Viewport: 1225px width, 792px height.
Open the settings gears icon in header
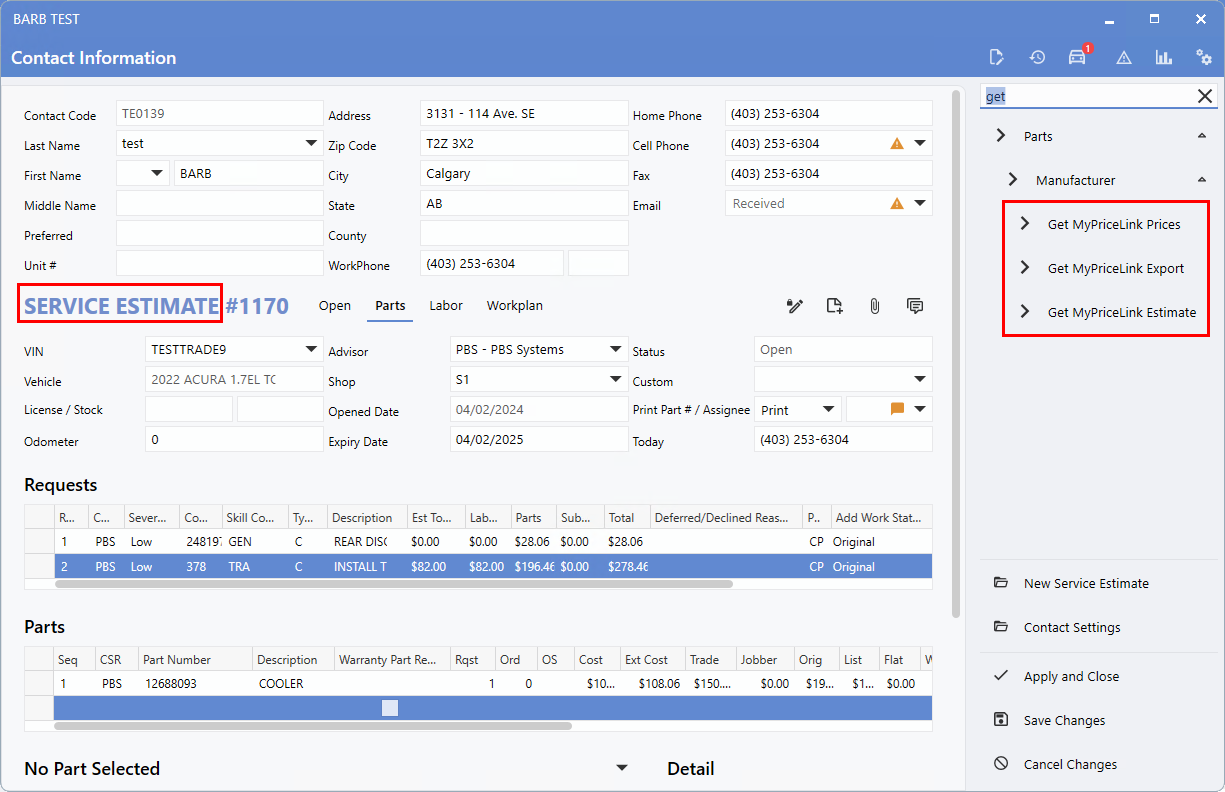pos(1204,57)
